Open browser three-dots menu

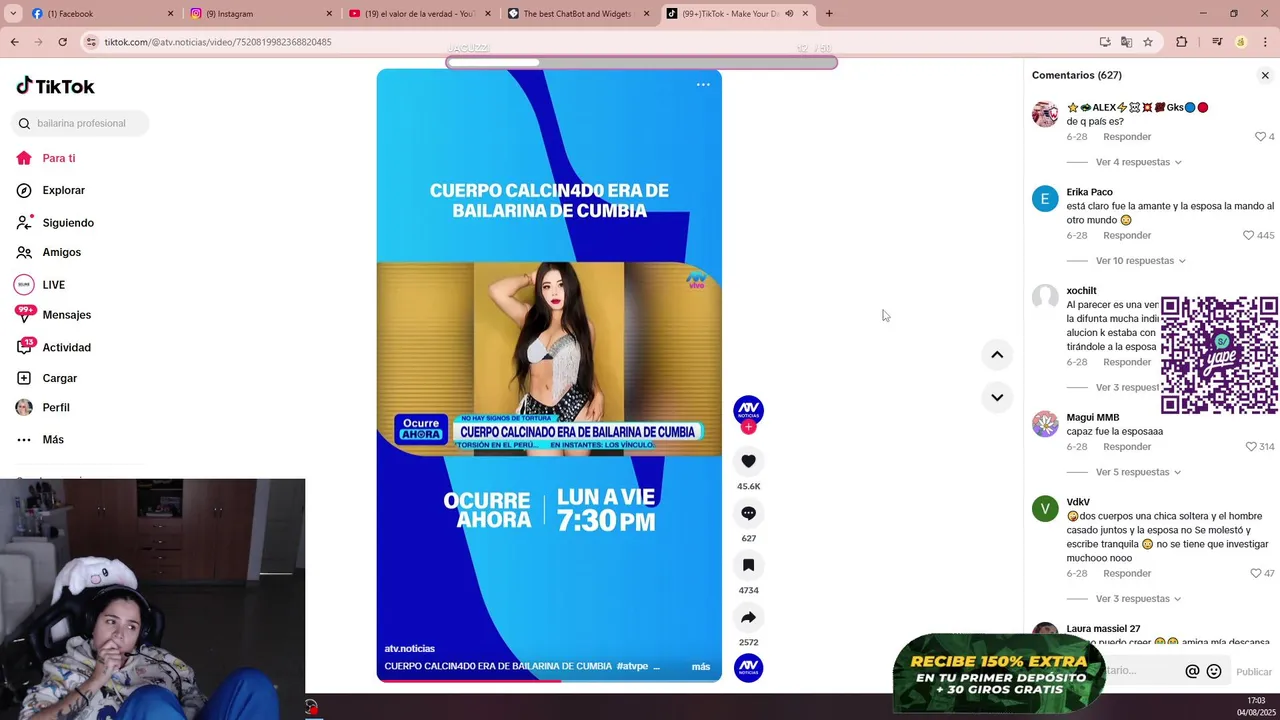[1266, 42]
